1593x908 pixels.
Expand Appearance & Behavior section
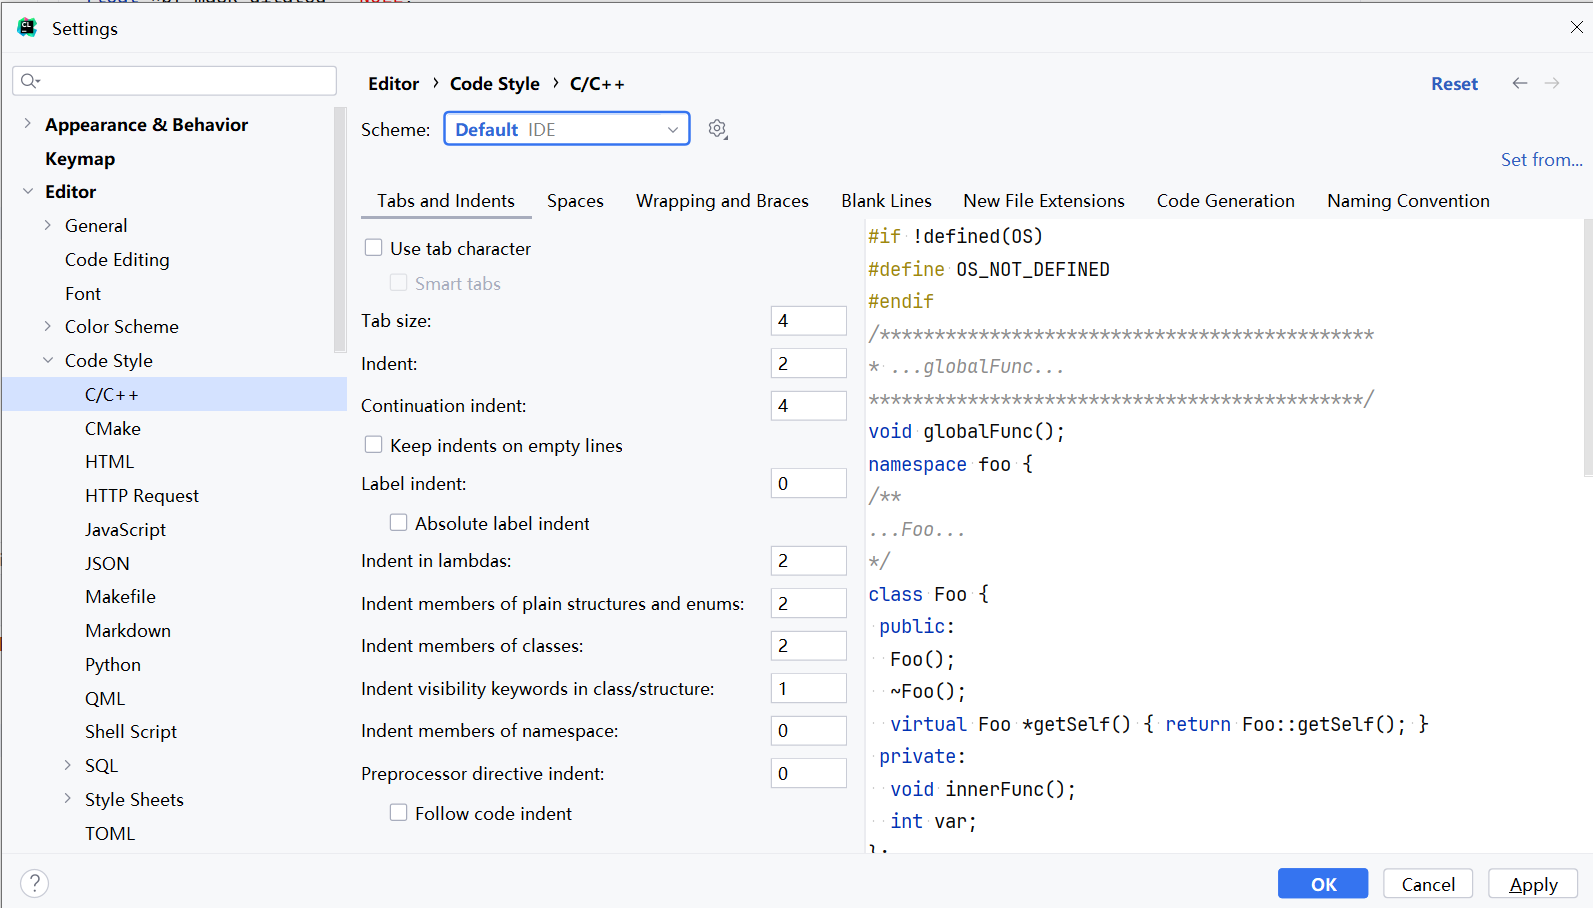28,124
